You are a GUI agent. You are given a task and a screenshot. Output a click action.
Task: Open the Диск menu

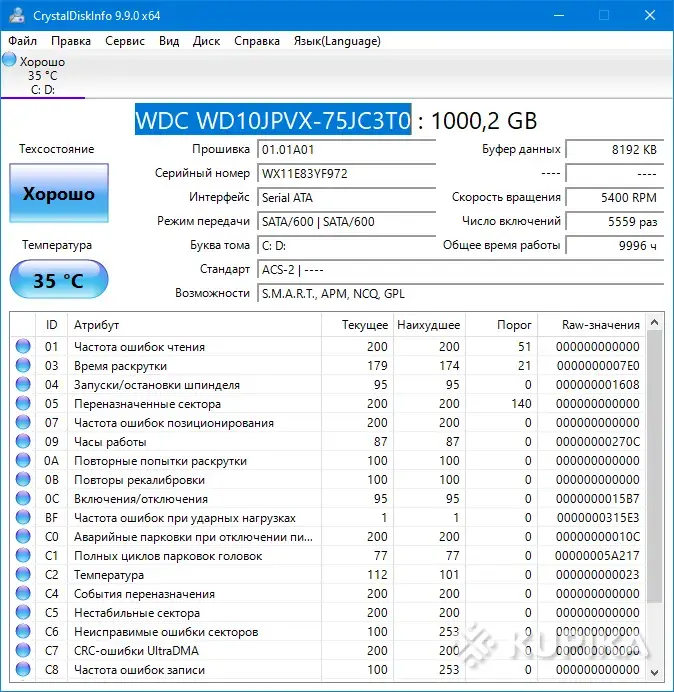click(x=206, y=41)
